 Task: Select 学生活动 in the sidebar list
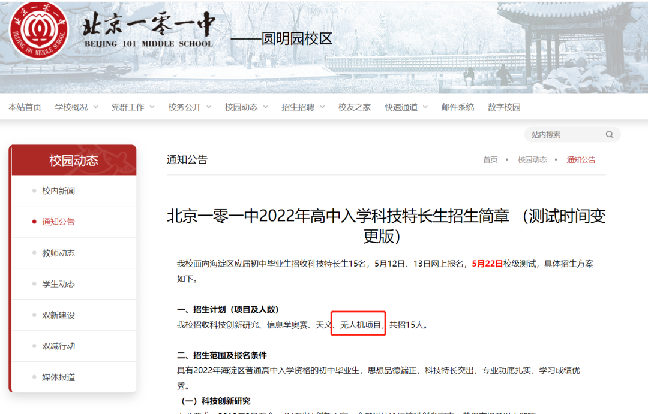coord(58,283)
